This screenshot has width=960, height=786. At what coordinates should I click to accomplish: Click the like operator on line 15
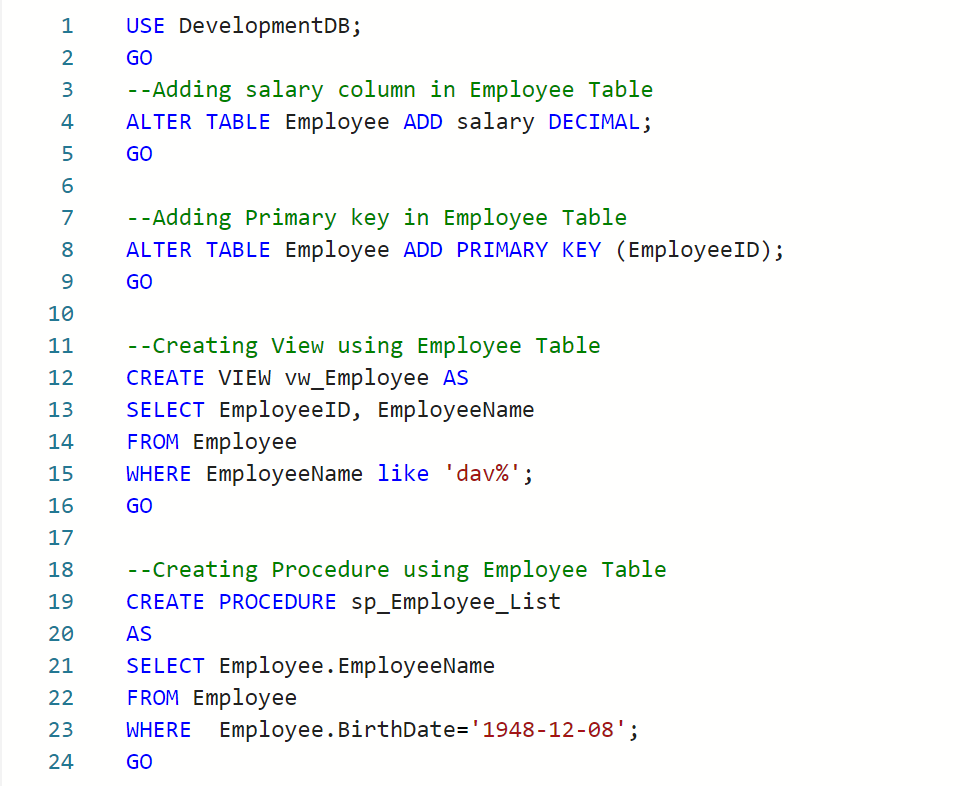point(403,474)
